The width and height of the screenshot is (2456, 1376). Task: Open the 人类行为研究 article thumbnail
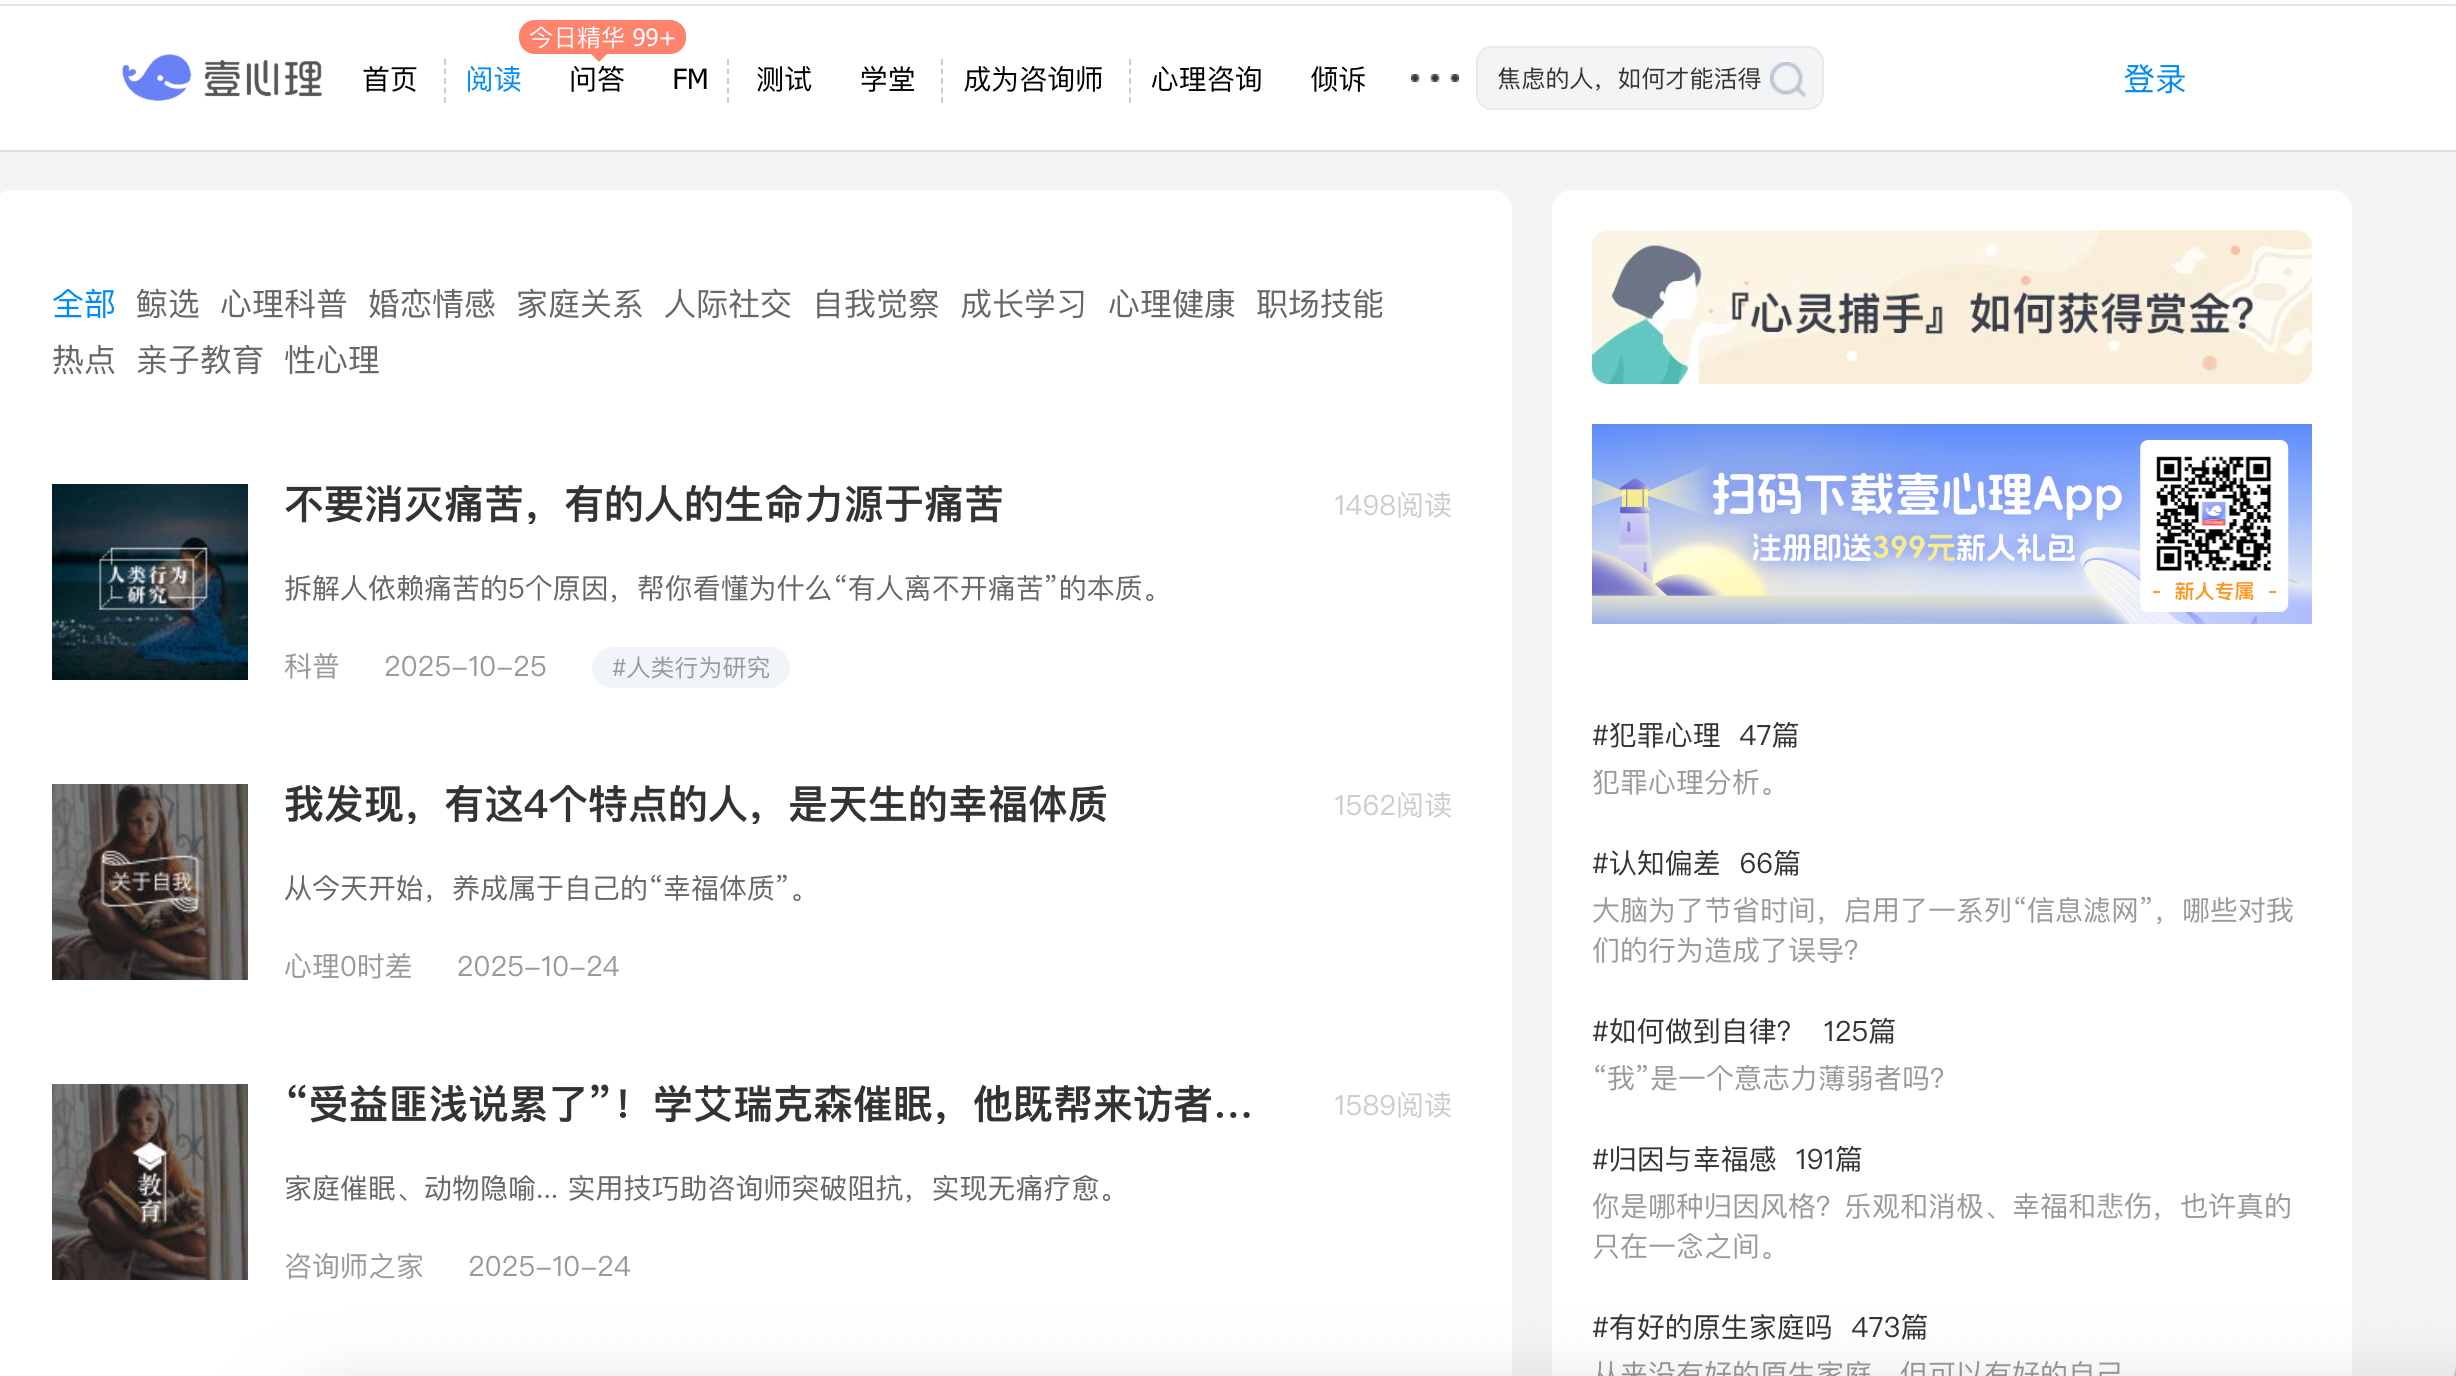click(150, 582)
